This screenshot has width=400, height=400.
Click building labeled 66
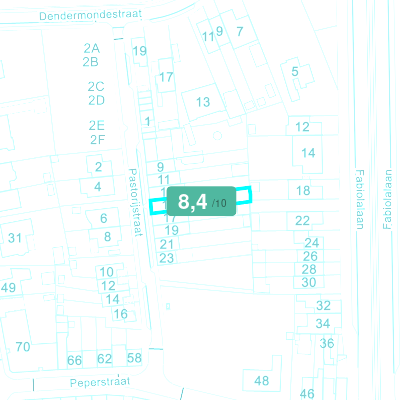point(74,360)
